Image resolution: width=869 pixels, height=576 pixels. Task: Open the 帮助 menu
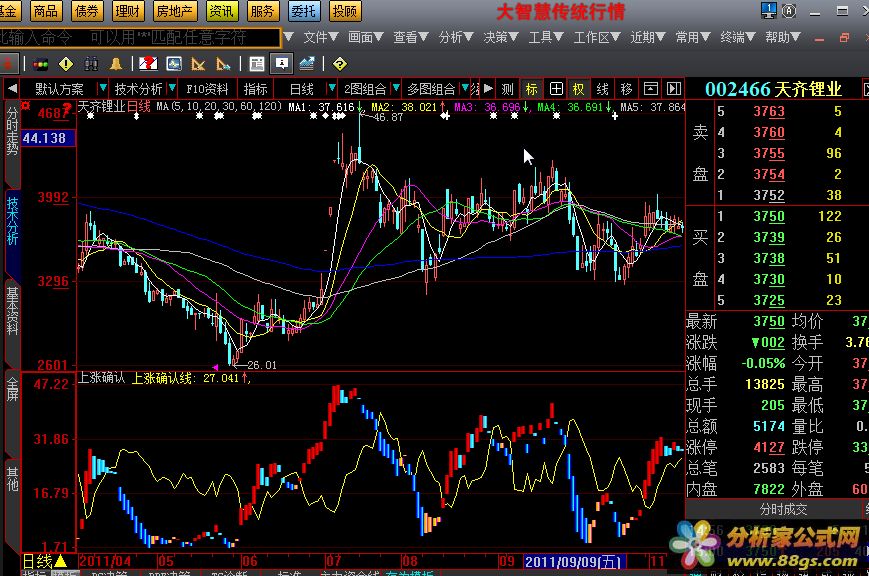[x=783, y=37]
